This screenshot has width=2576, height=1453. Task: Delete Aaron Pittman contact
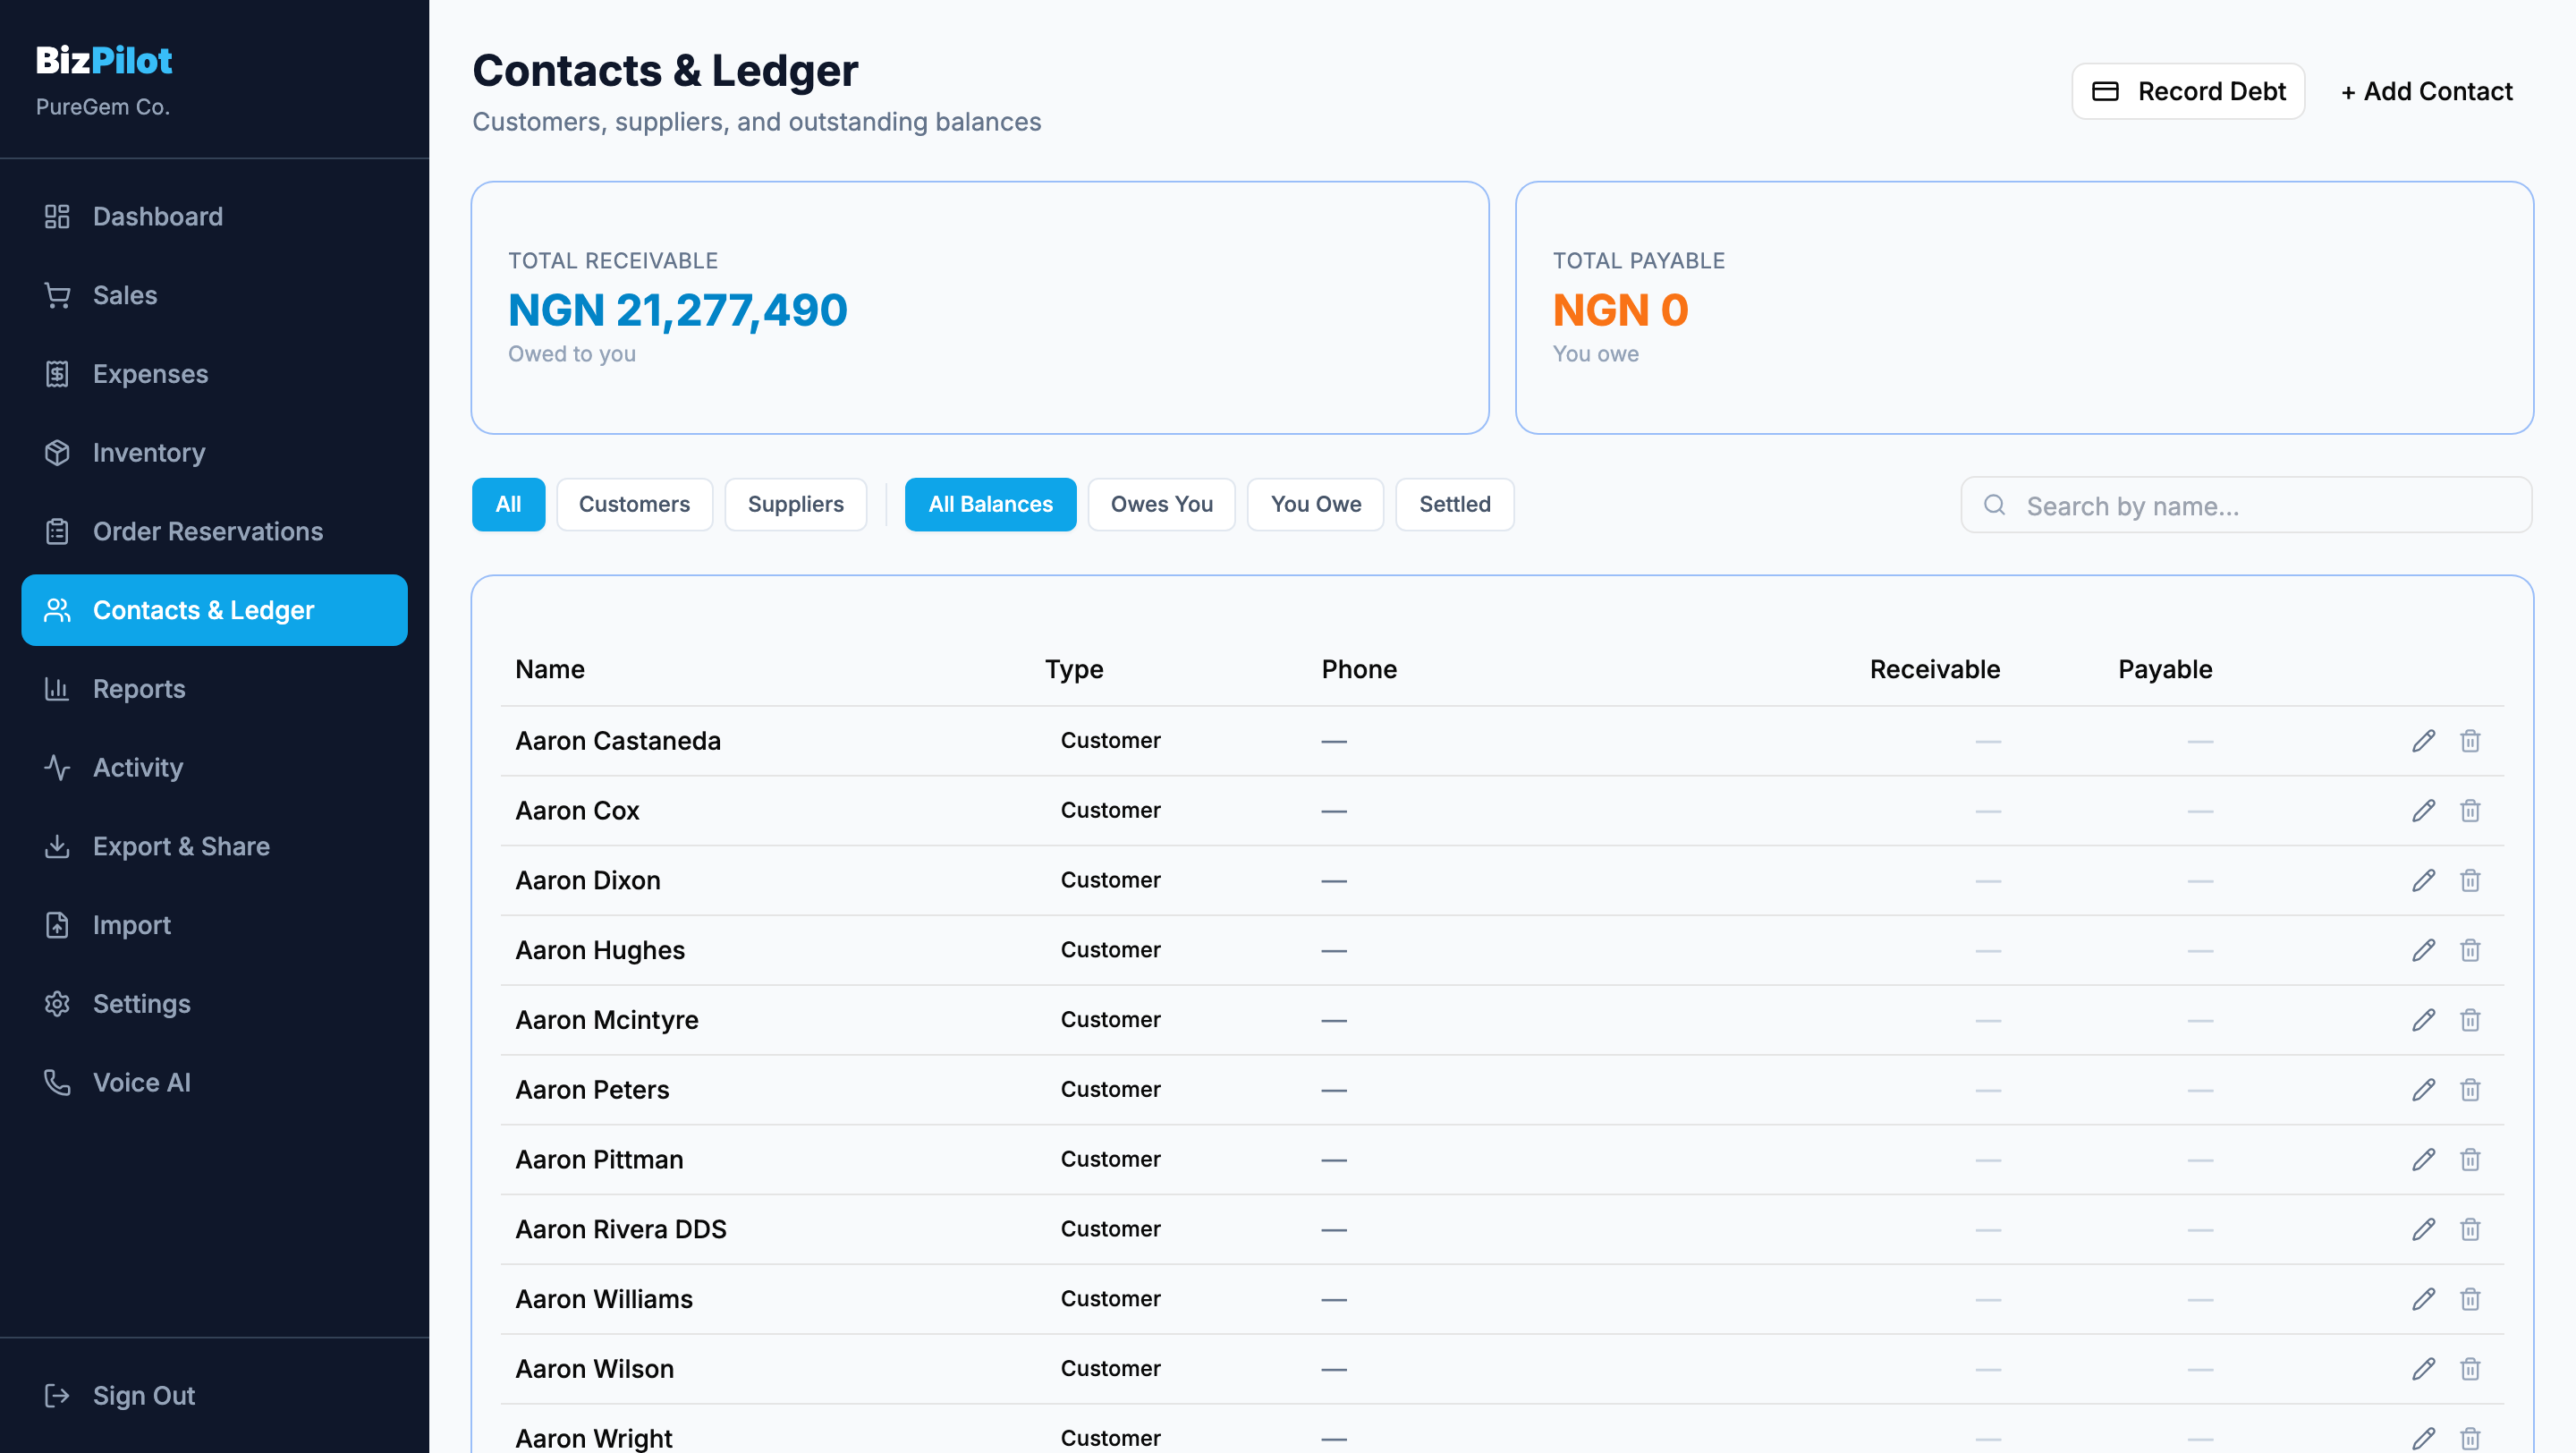[x=2470, y=1160]
